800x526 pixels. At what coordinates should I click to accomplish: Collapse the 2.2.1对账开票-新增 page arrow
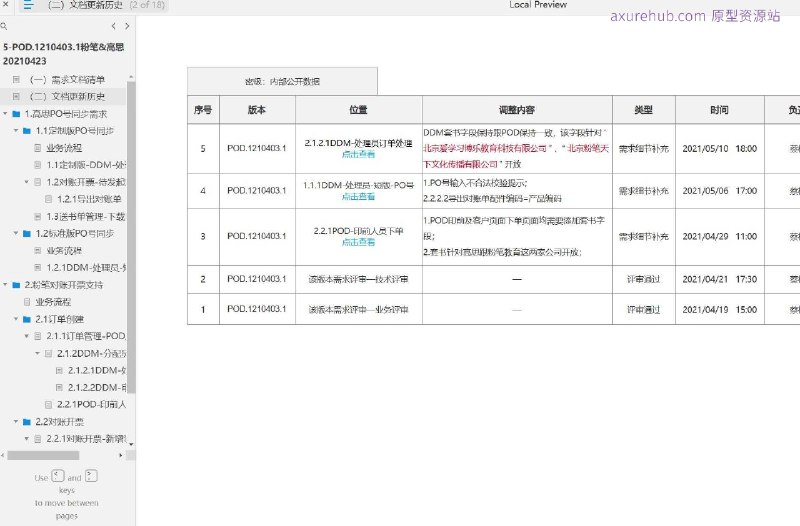27,439
